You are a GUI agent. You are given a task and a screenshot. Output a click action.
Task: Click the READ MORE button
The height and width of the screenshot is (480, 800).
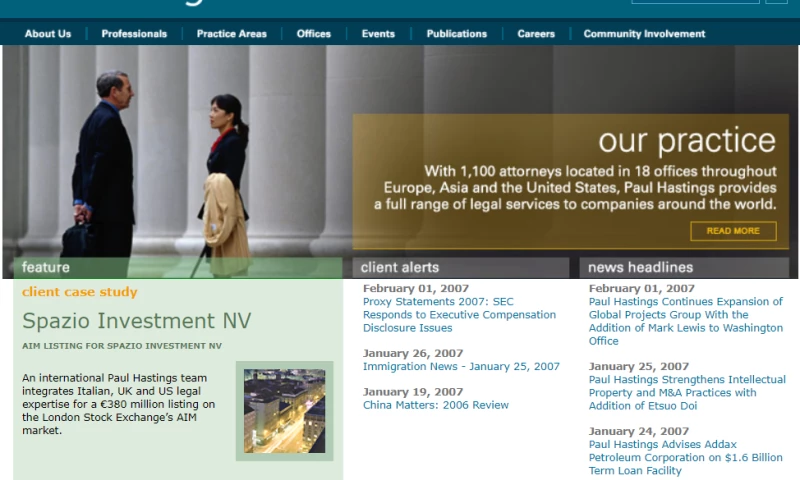[x=733, y=231]
